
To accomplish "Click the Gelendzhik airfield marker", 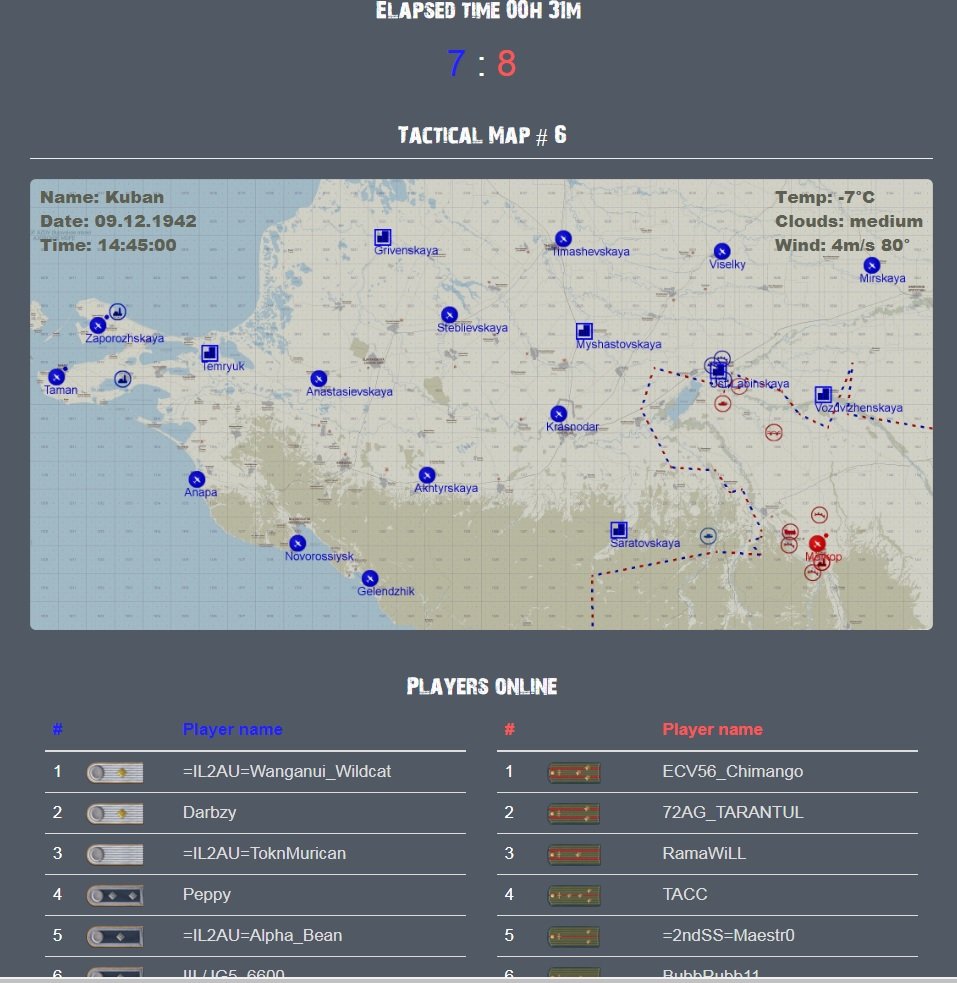I will coord(370,578).
